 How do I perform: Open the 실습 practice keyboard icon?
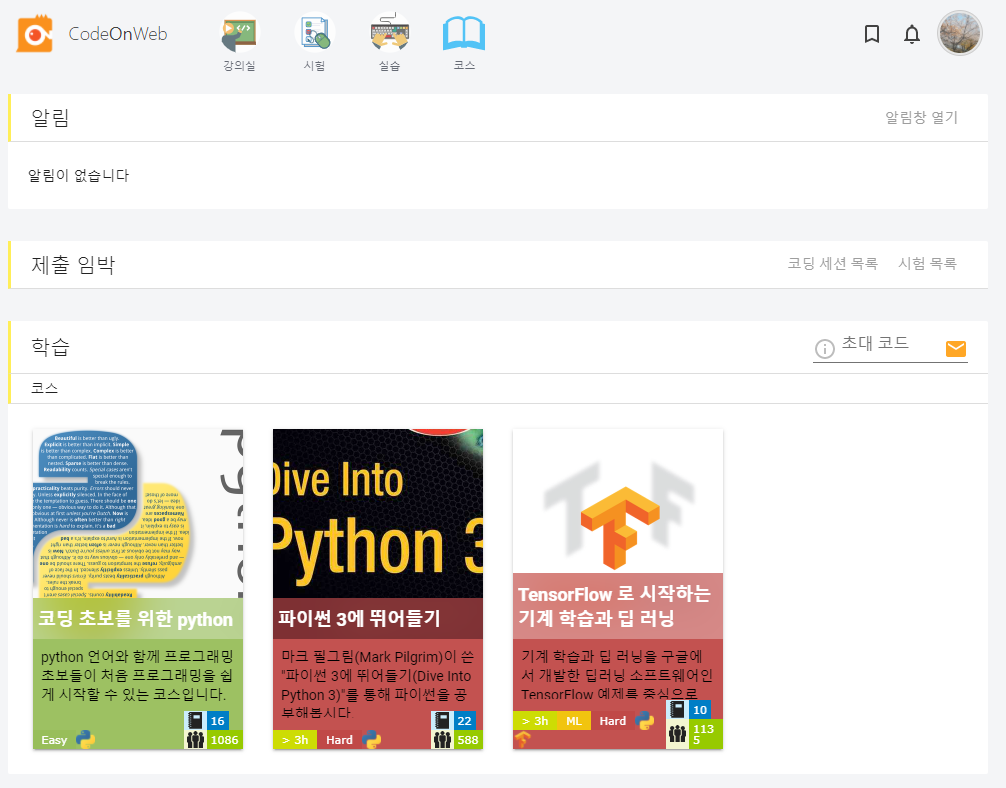pyautogui.click(x=389, y=32)
